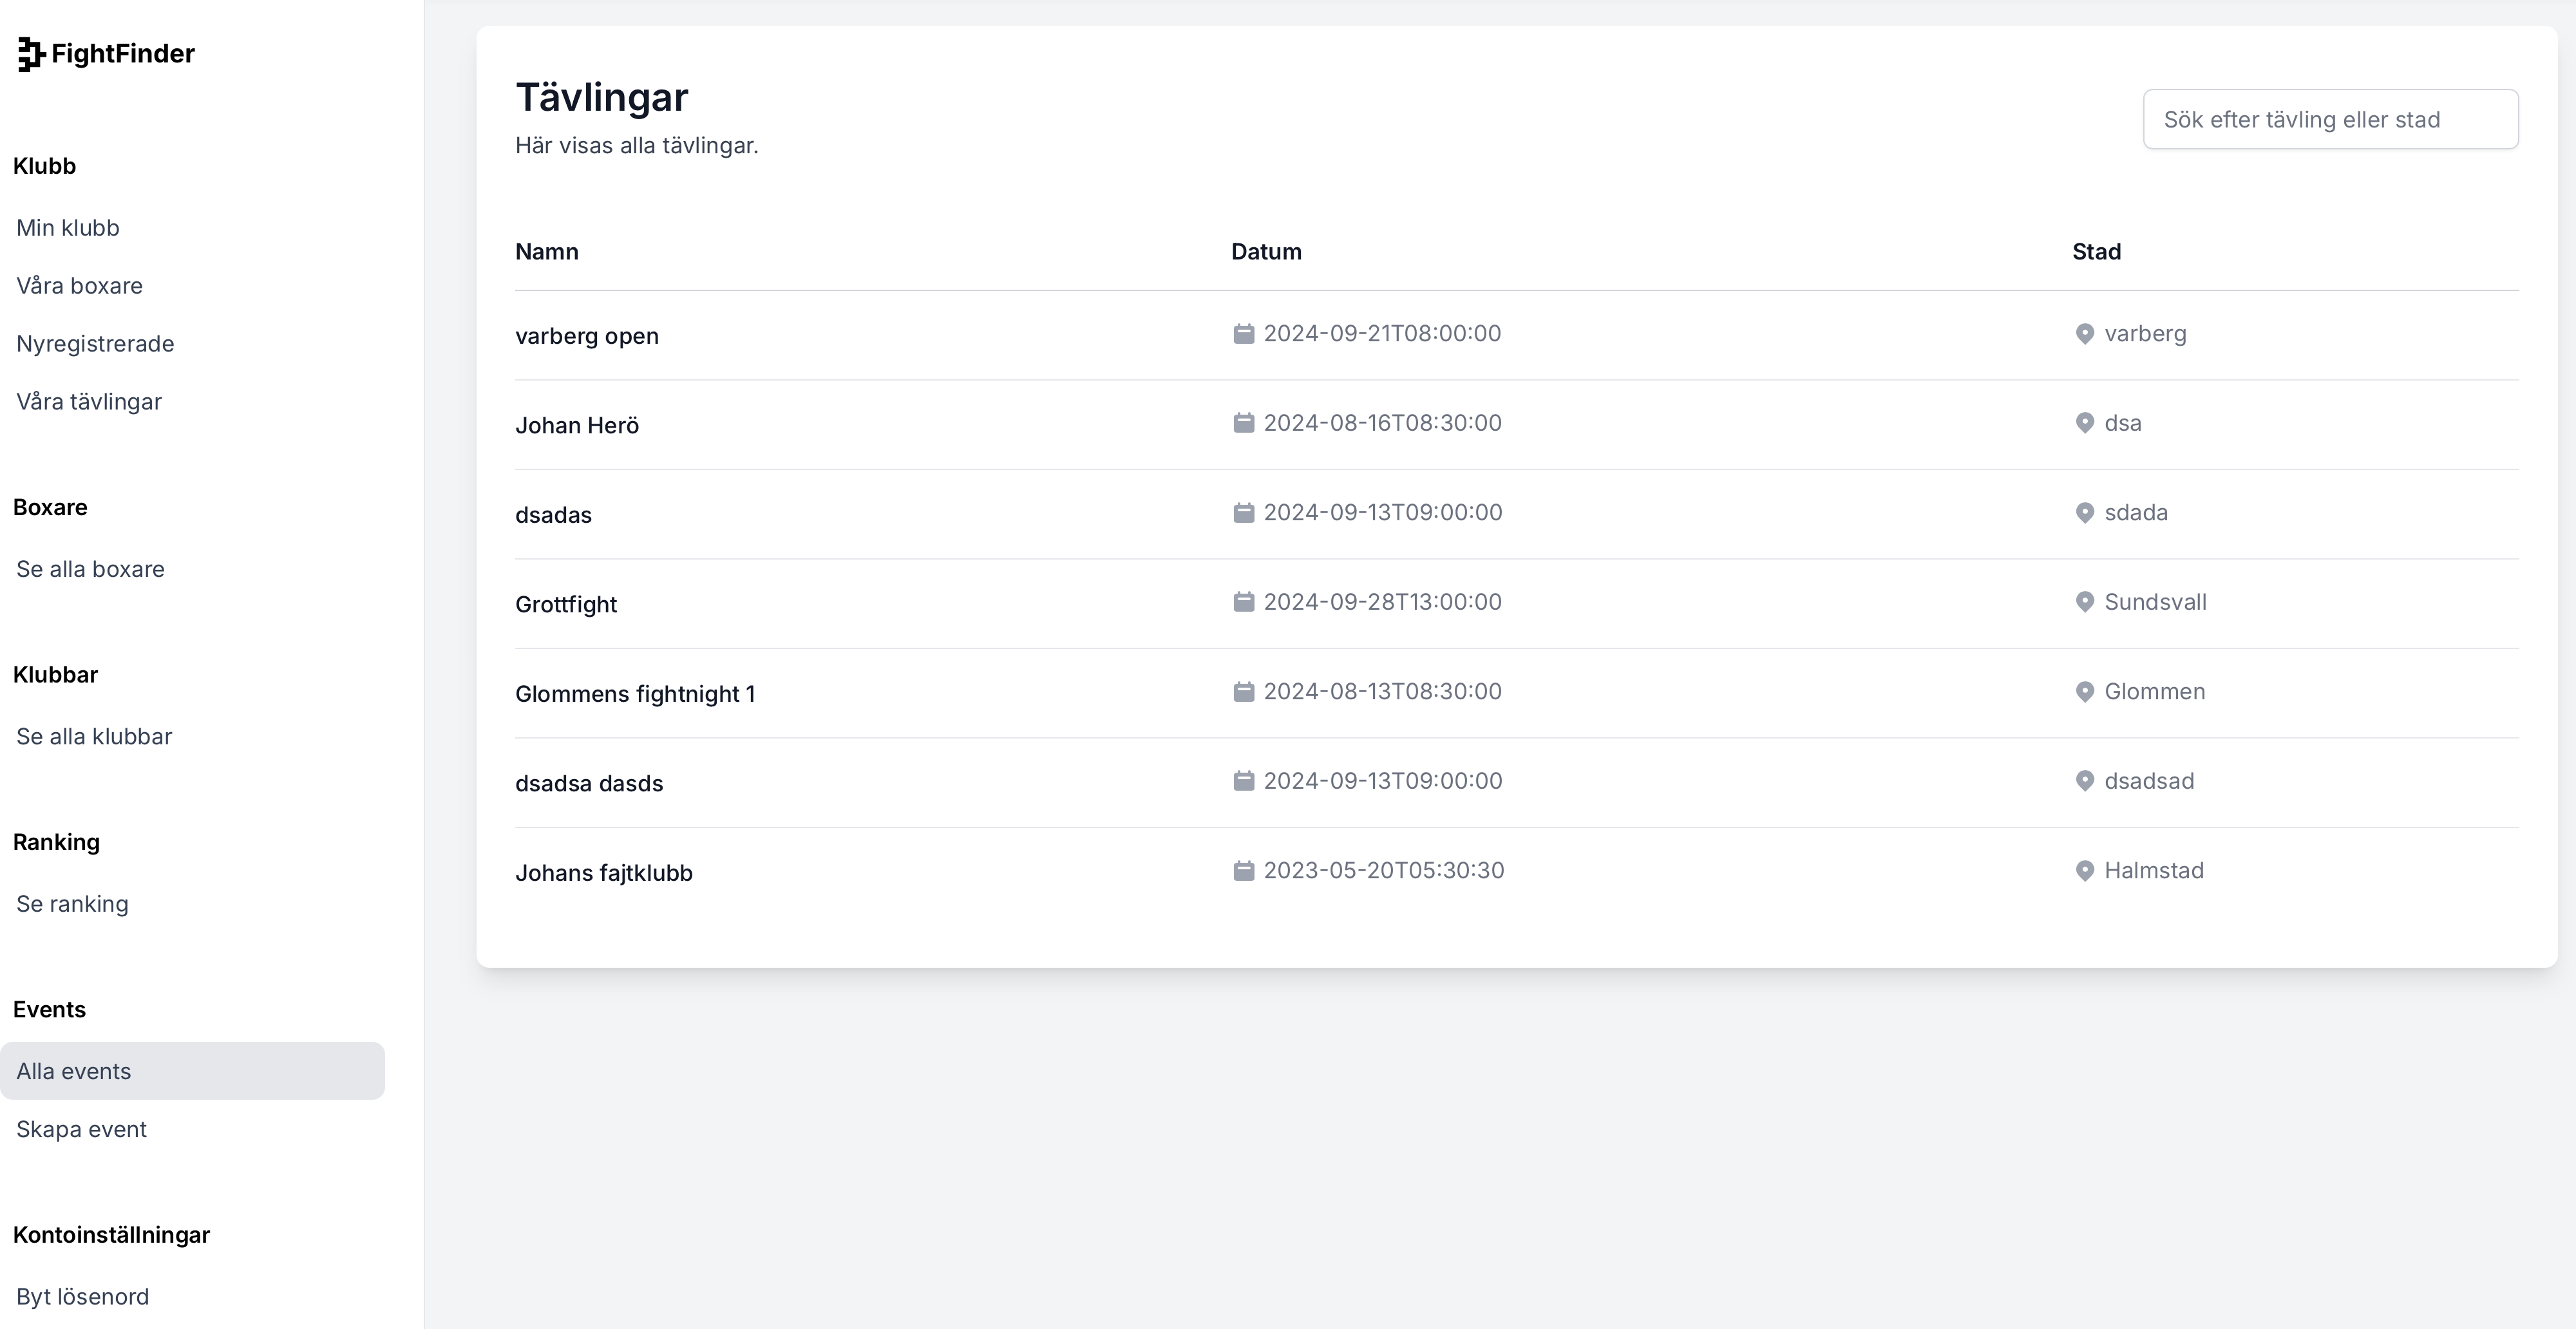Click the Namn column header
This screenshot has height=1329, width=2576.
pyautogui.click(x=547, y=252)
